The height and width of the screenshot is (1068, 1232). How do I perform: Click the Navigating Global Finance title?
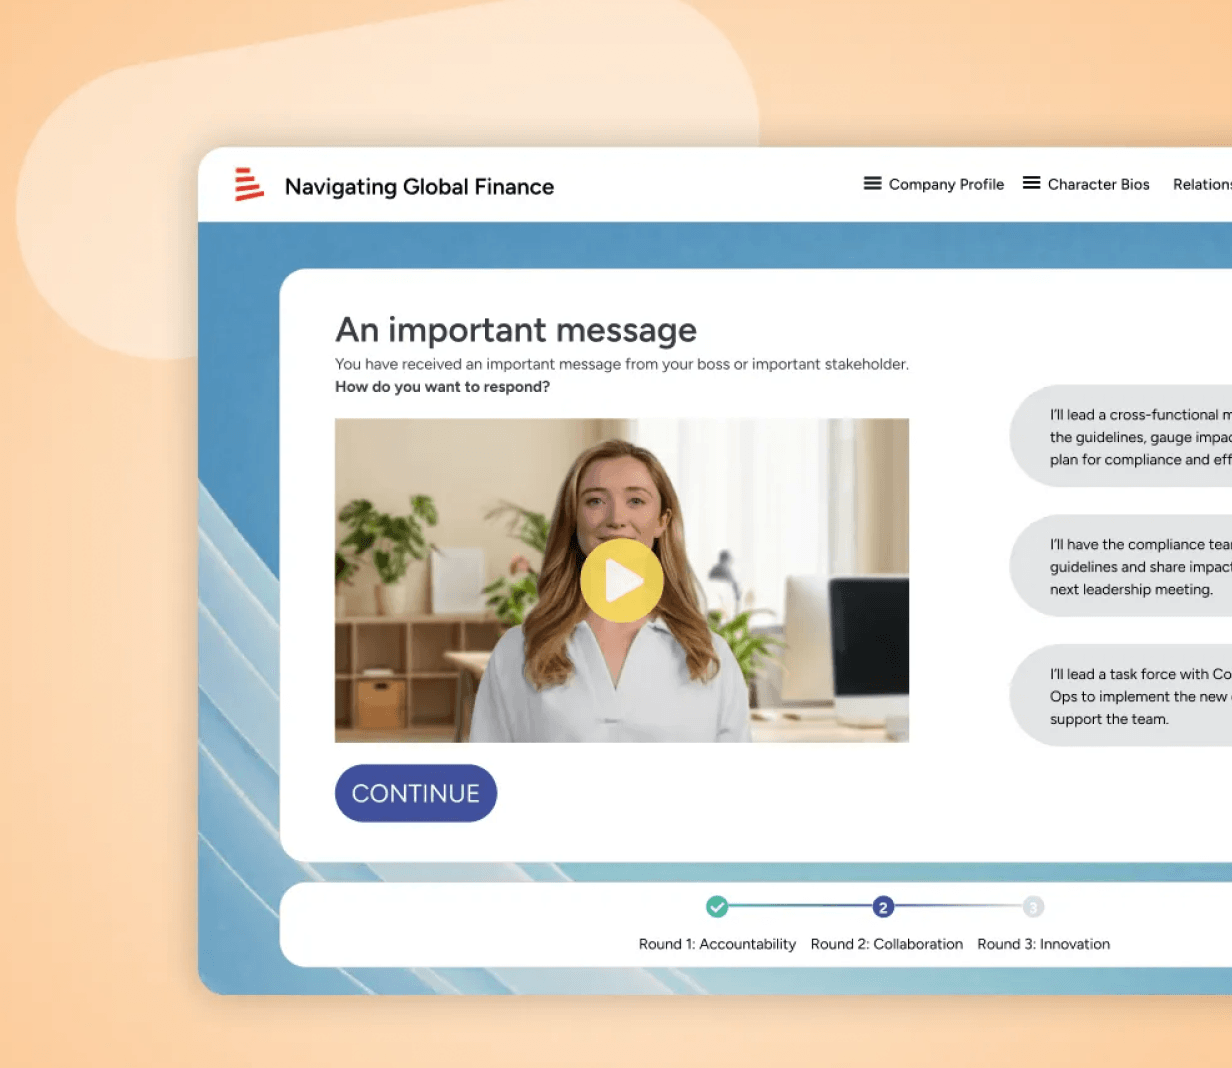(x=419, y=187)
